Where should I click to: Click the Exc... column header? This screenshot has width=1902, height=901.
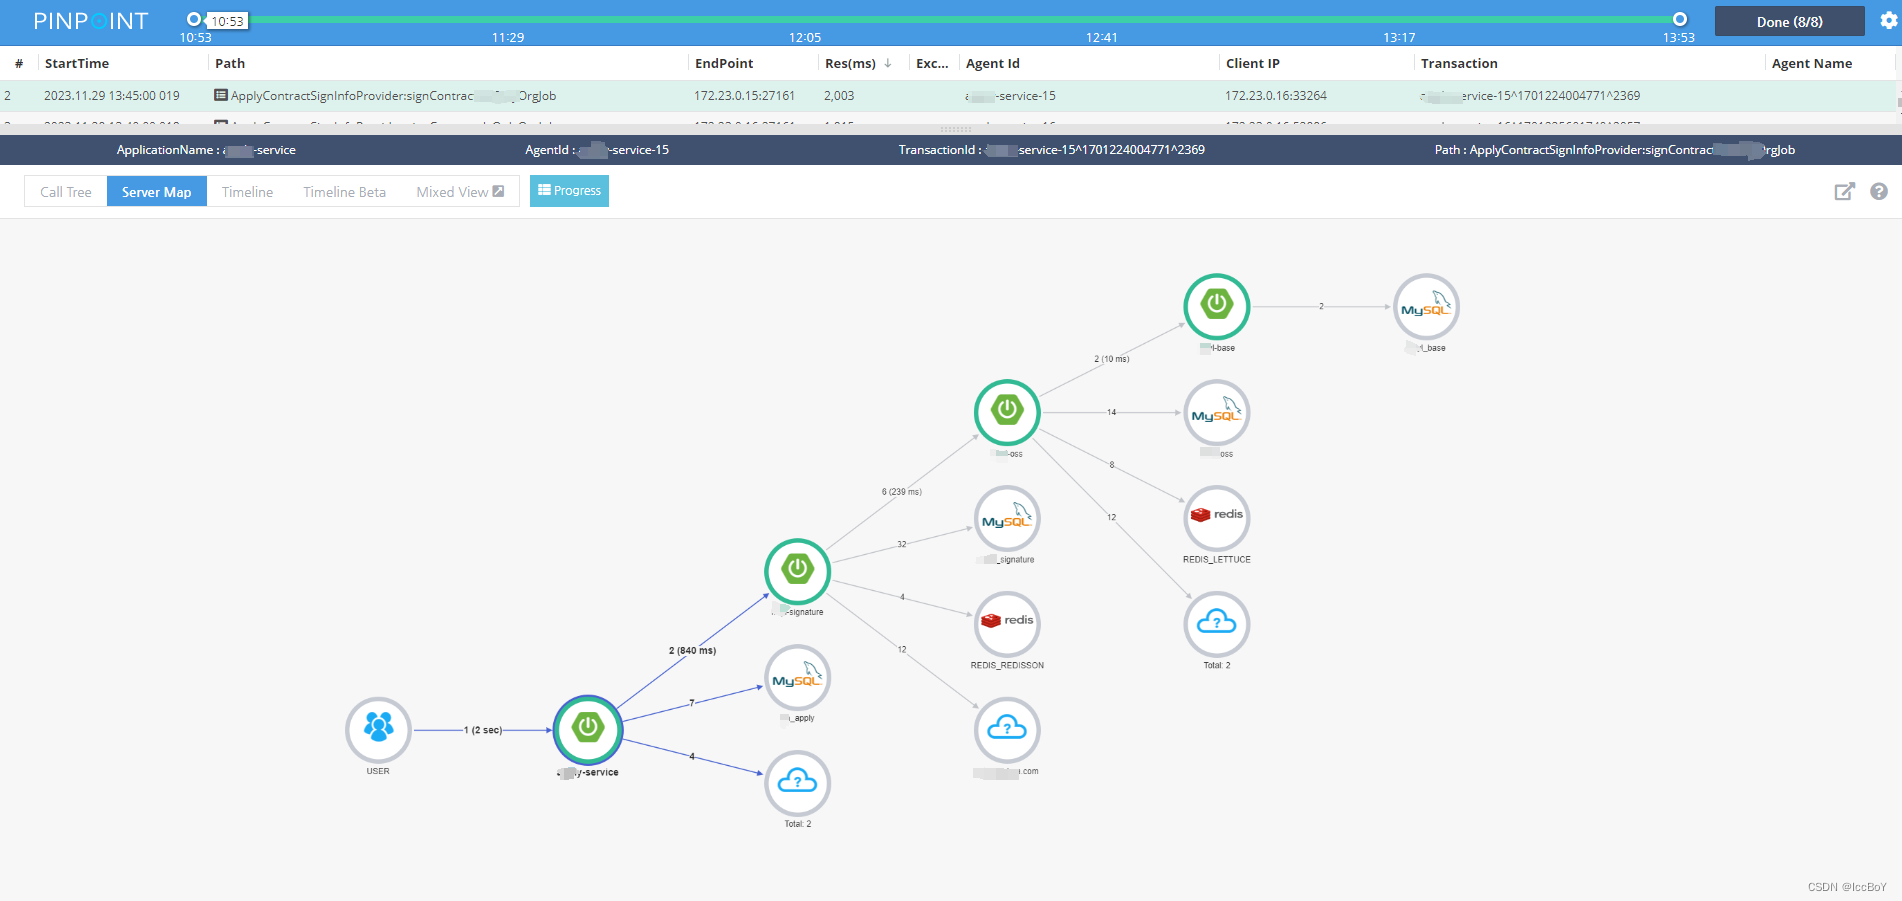(x=932, y=63)
